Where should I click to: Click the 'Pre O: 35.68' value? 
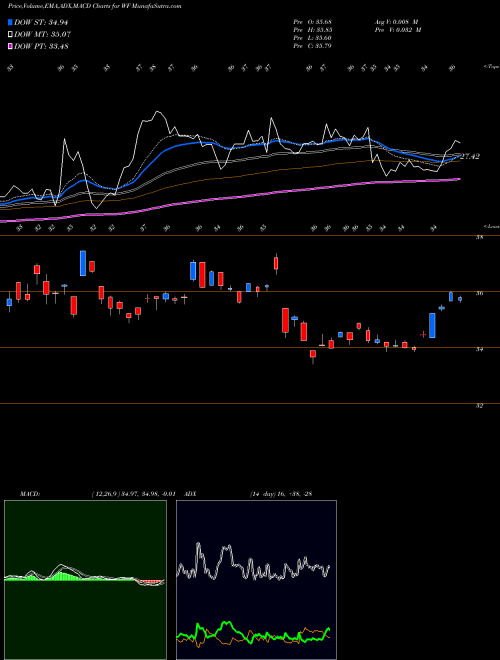[x=312, y=21]
